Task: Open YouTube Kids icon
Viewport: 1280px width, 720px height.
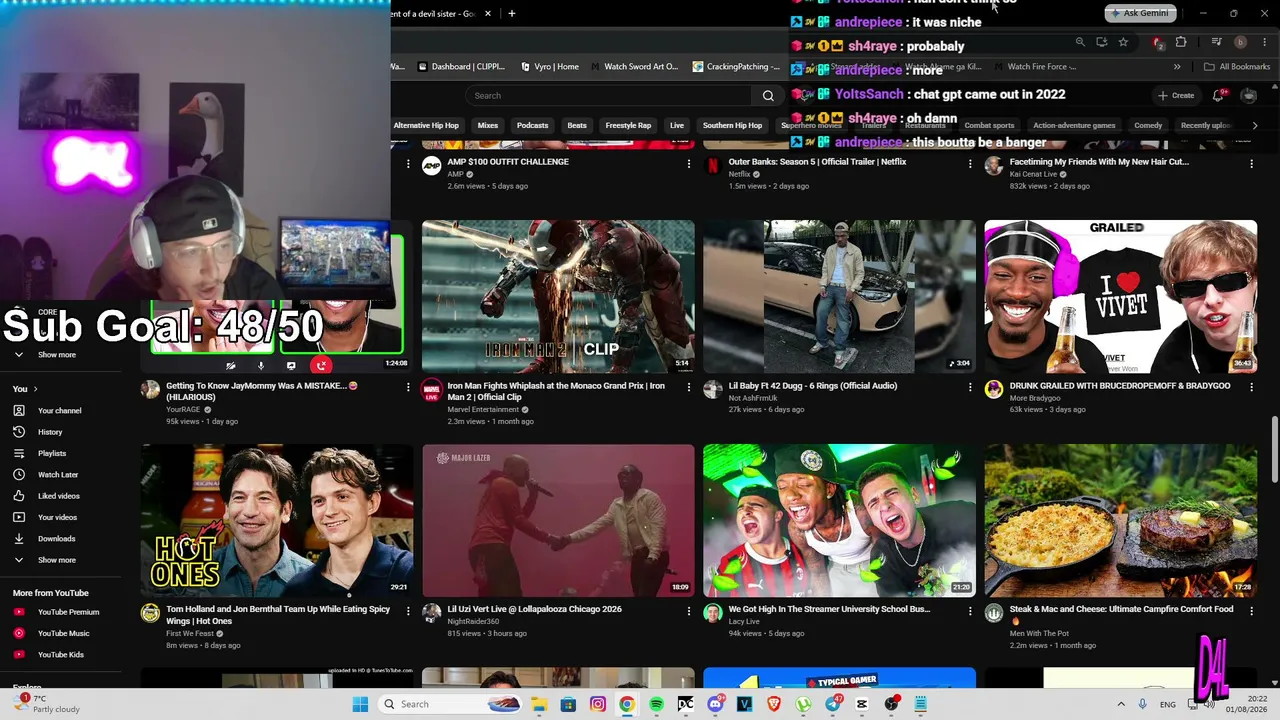Action: (19, 655)
